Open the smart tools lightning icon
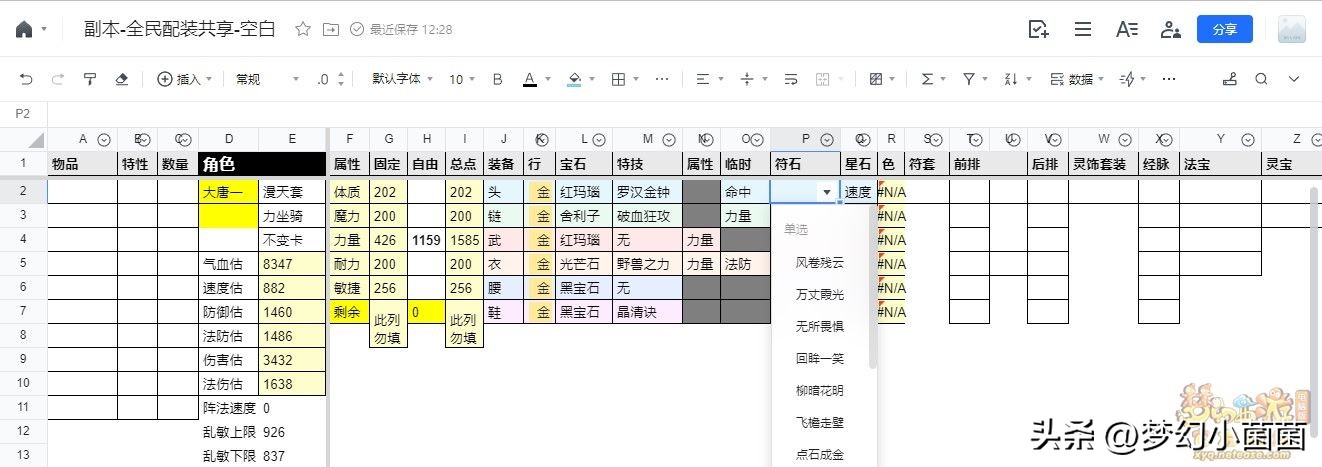The width and height of the screenshot is (1322, 467). pos(1127,79)
